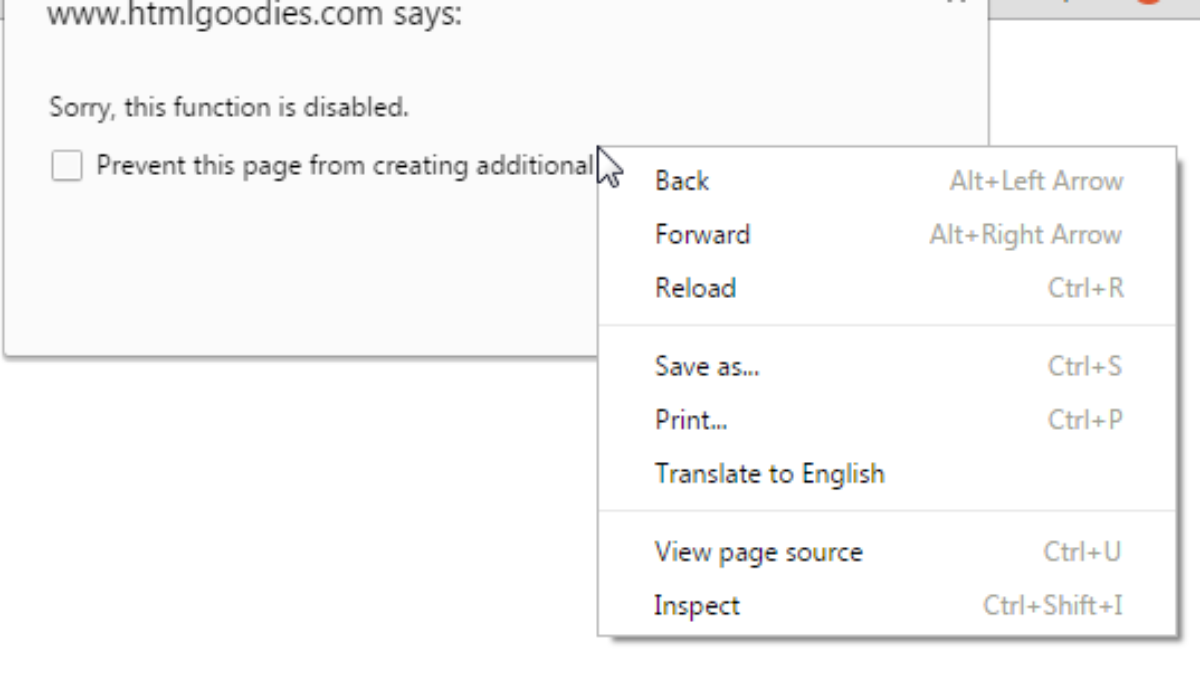
Task: Choose Back from the context menu
Action: coord(682,181)
